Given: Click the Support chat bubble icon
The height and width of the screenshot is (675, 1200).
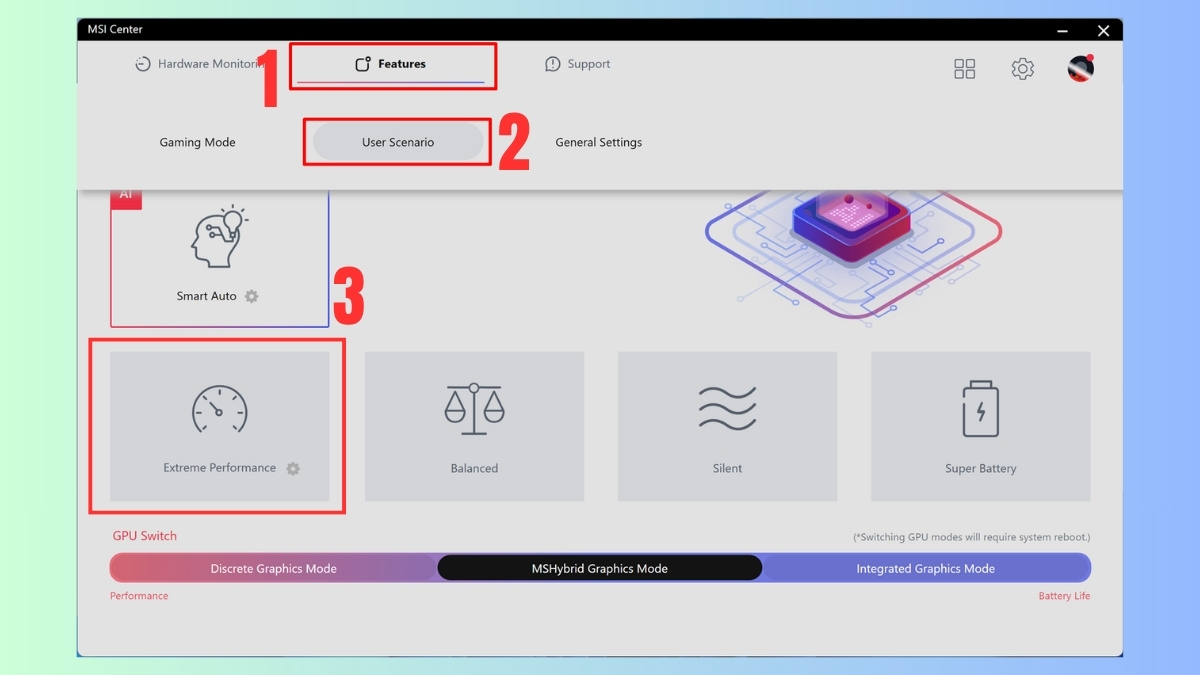Looking at the screenshot, I should point(552,64).
